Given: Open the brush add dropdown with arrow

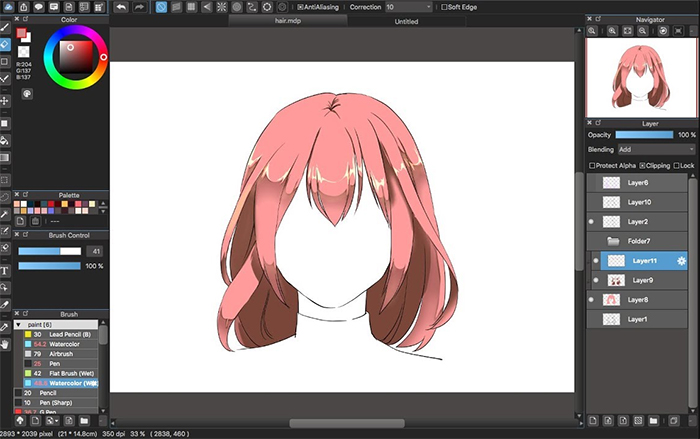Looking at the screenshot, I should pyautogui.click(x=52, y=421).
